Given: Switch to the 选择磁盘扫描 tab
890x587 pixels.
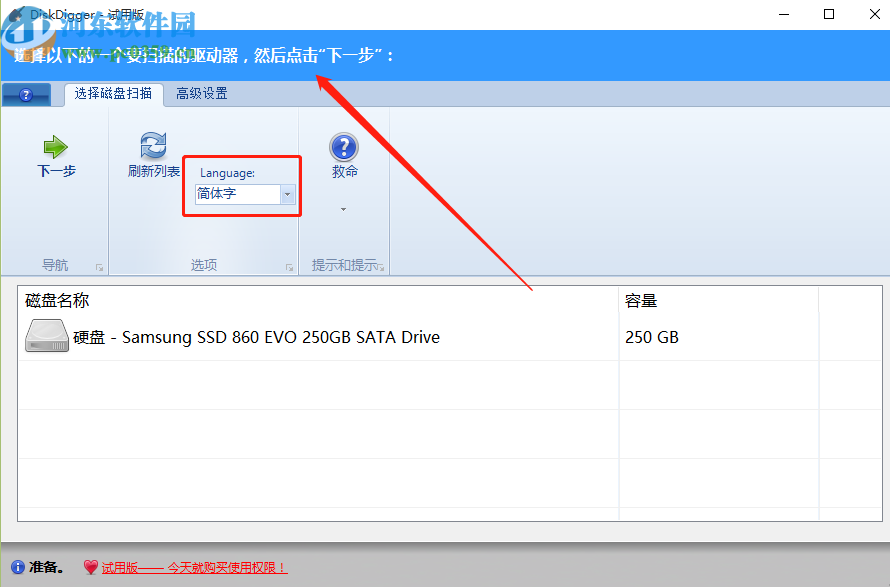Looking at the screenshot, I should (x=114, y=94).
